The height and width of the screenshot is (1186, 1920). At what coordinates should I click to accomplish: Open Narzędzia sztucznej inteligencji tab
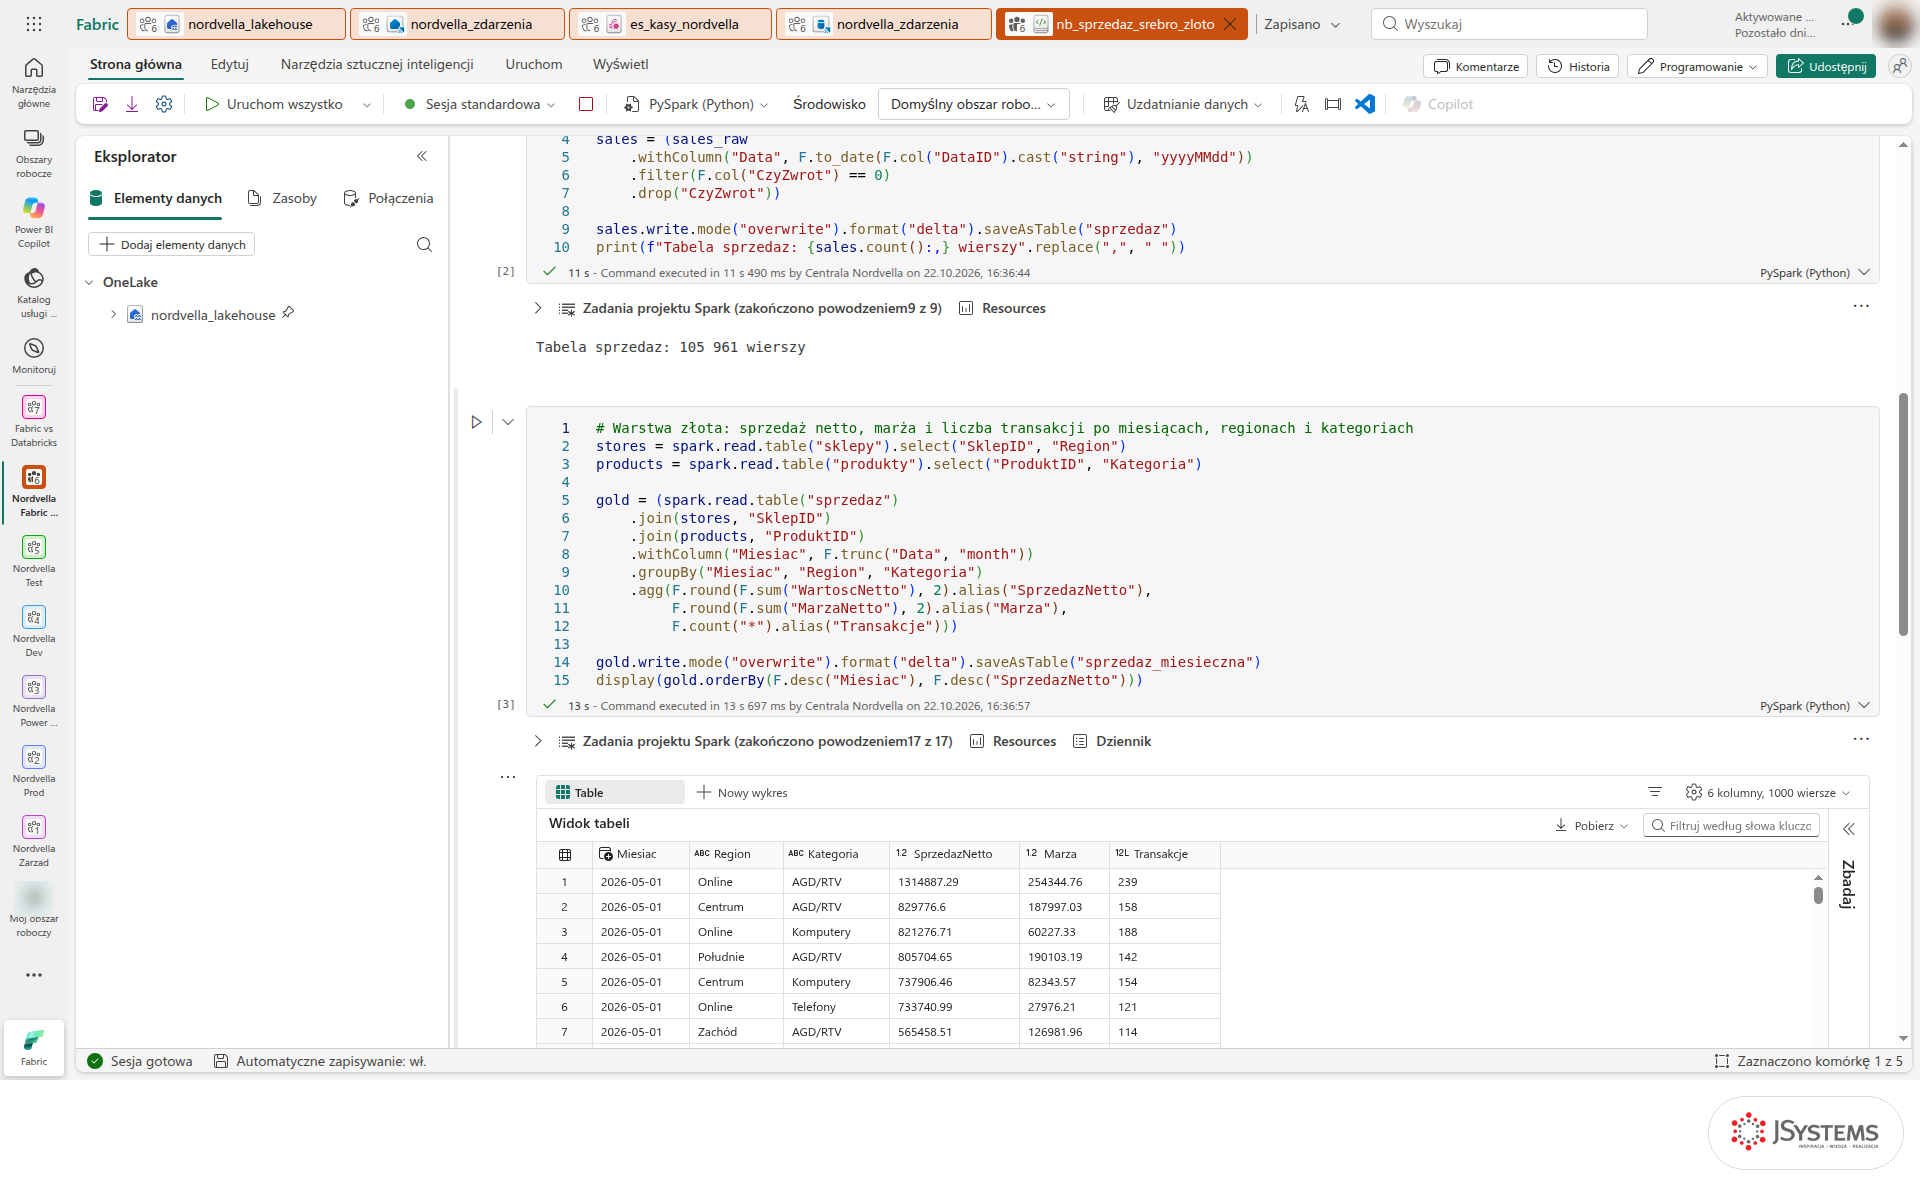coord(377,64)
